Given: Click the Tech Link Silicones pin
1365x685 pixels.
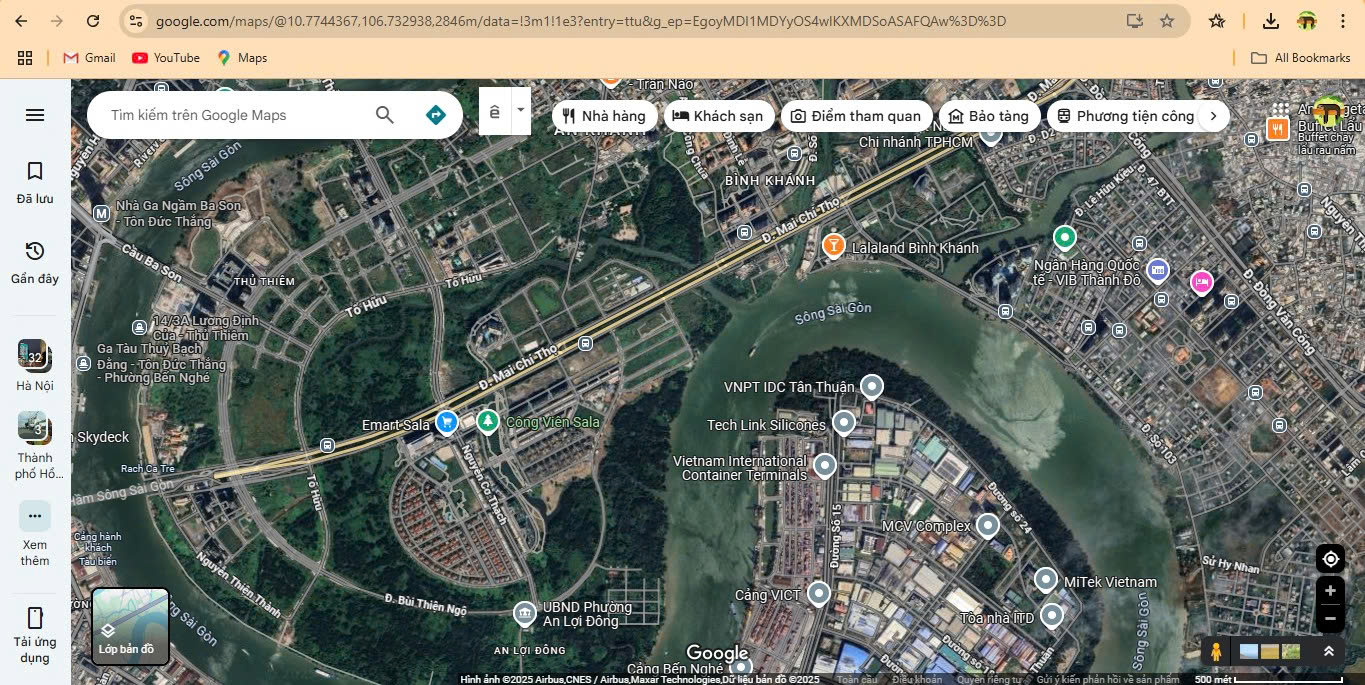Looking at the screenshot, I should coord(844,423).
